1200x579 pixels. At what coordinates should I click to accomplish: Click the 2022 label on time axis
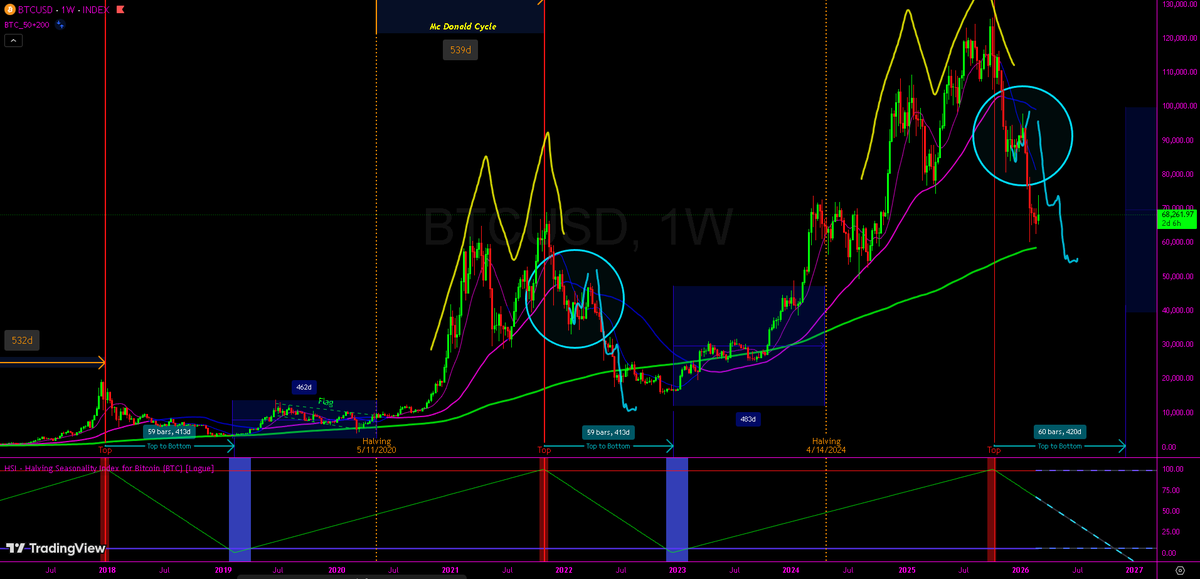(564, 570)
